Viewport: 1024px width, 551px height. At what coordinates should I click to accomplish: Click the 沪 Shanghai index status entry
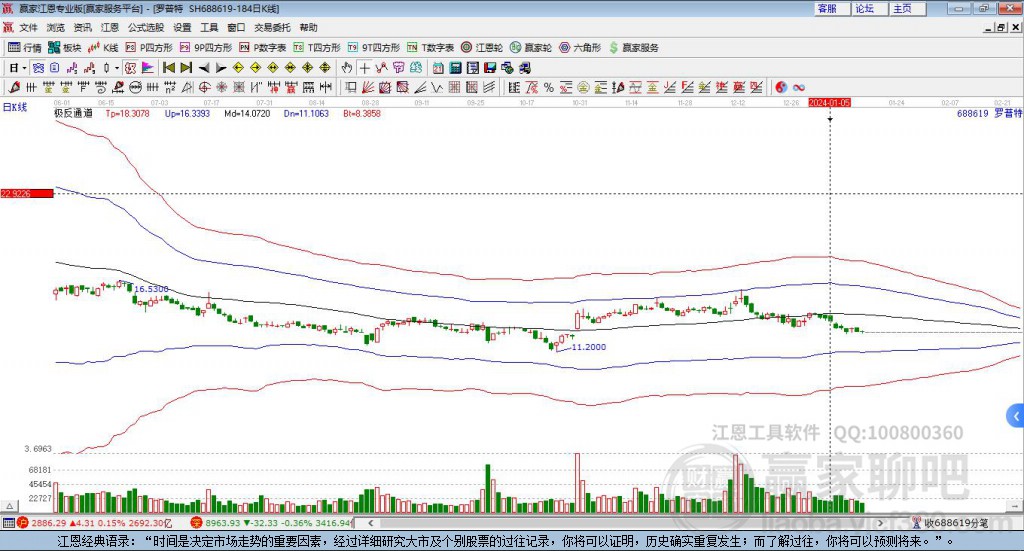(95, 523)
